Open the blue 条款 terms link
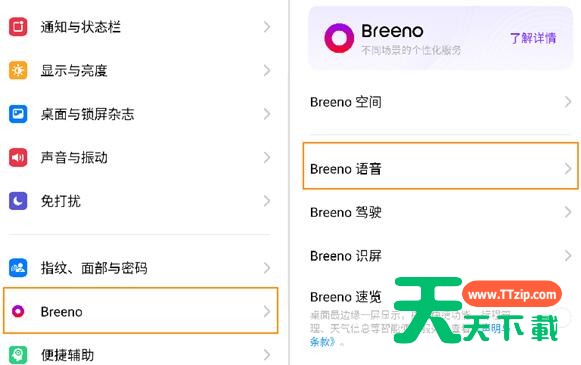The height and width of the screenshot is (365, 581). 322,342
